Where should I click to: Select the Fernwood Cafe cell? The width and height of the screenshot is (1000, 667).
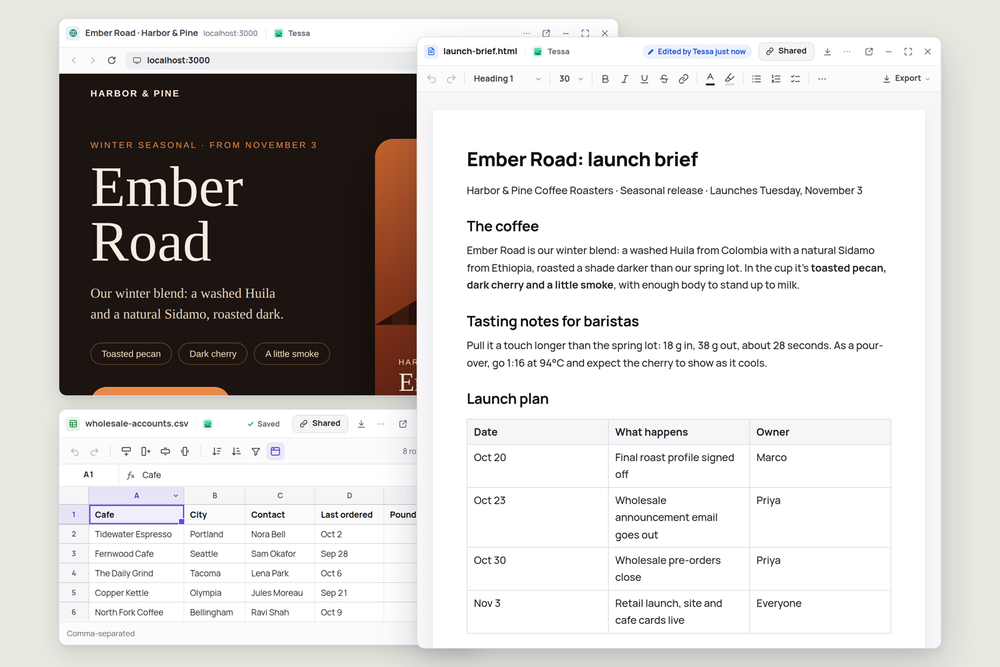(136, 553)
